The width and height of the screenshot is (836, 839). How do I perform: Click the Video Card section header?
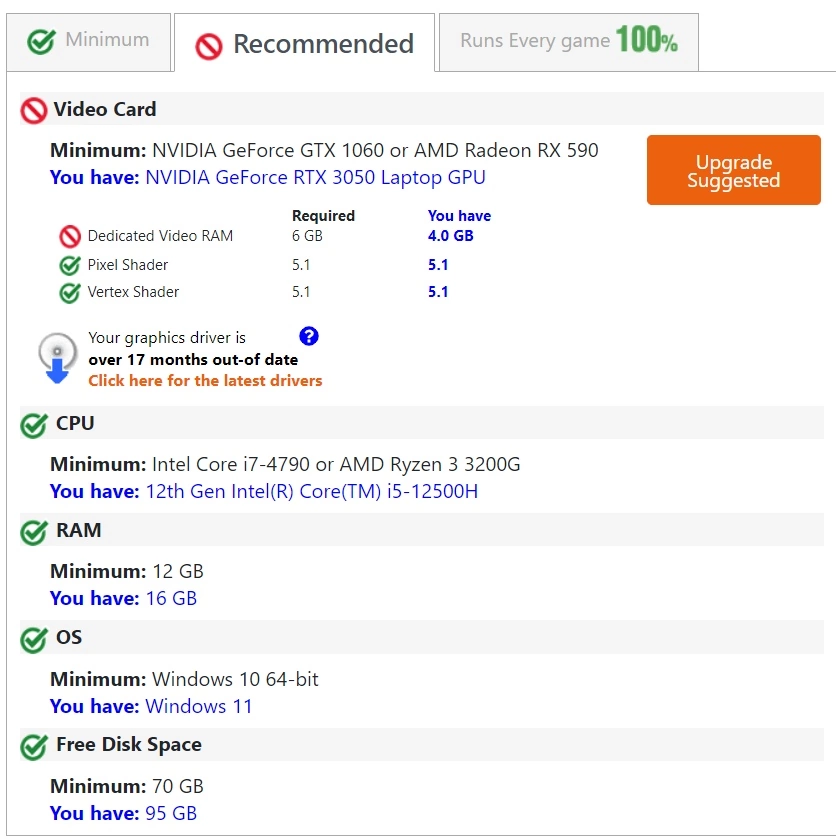(422, 109)
